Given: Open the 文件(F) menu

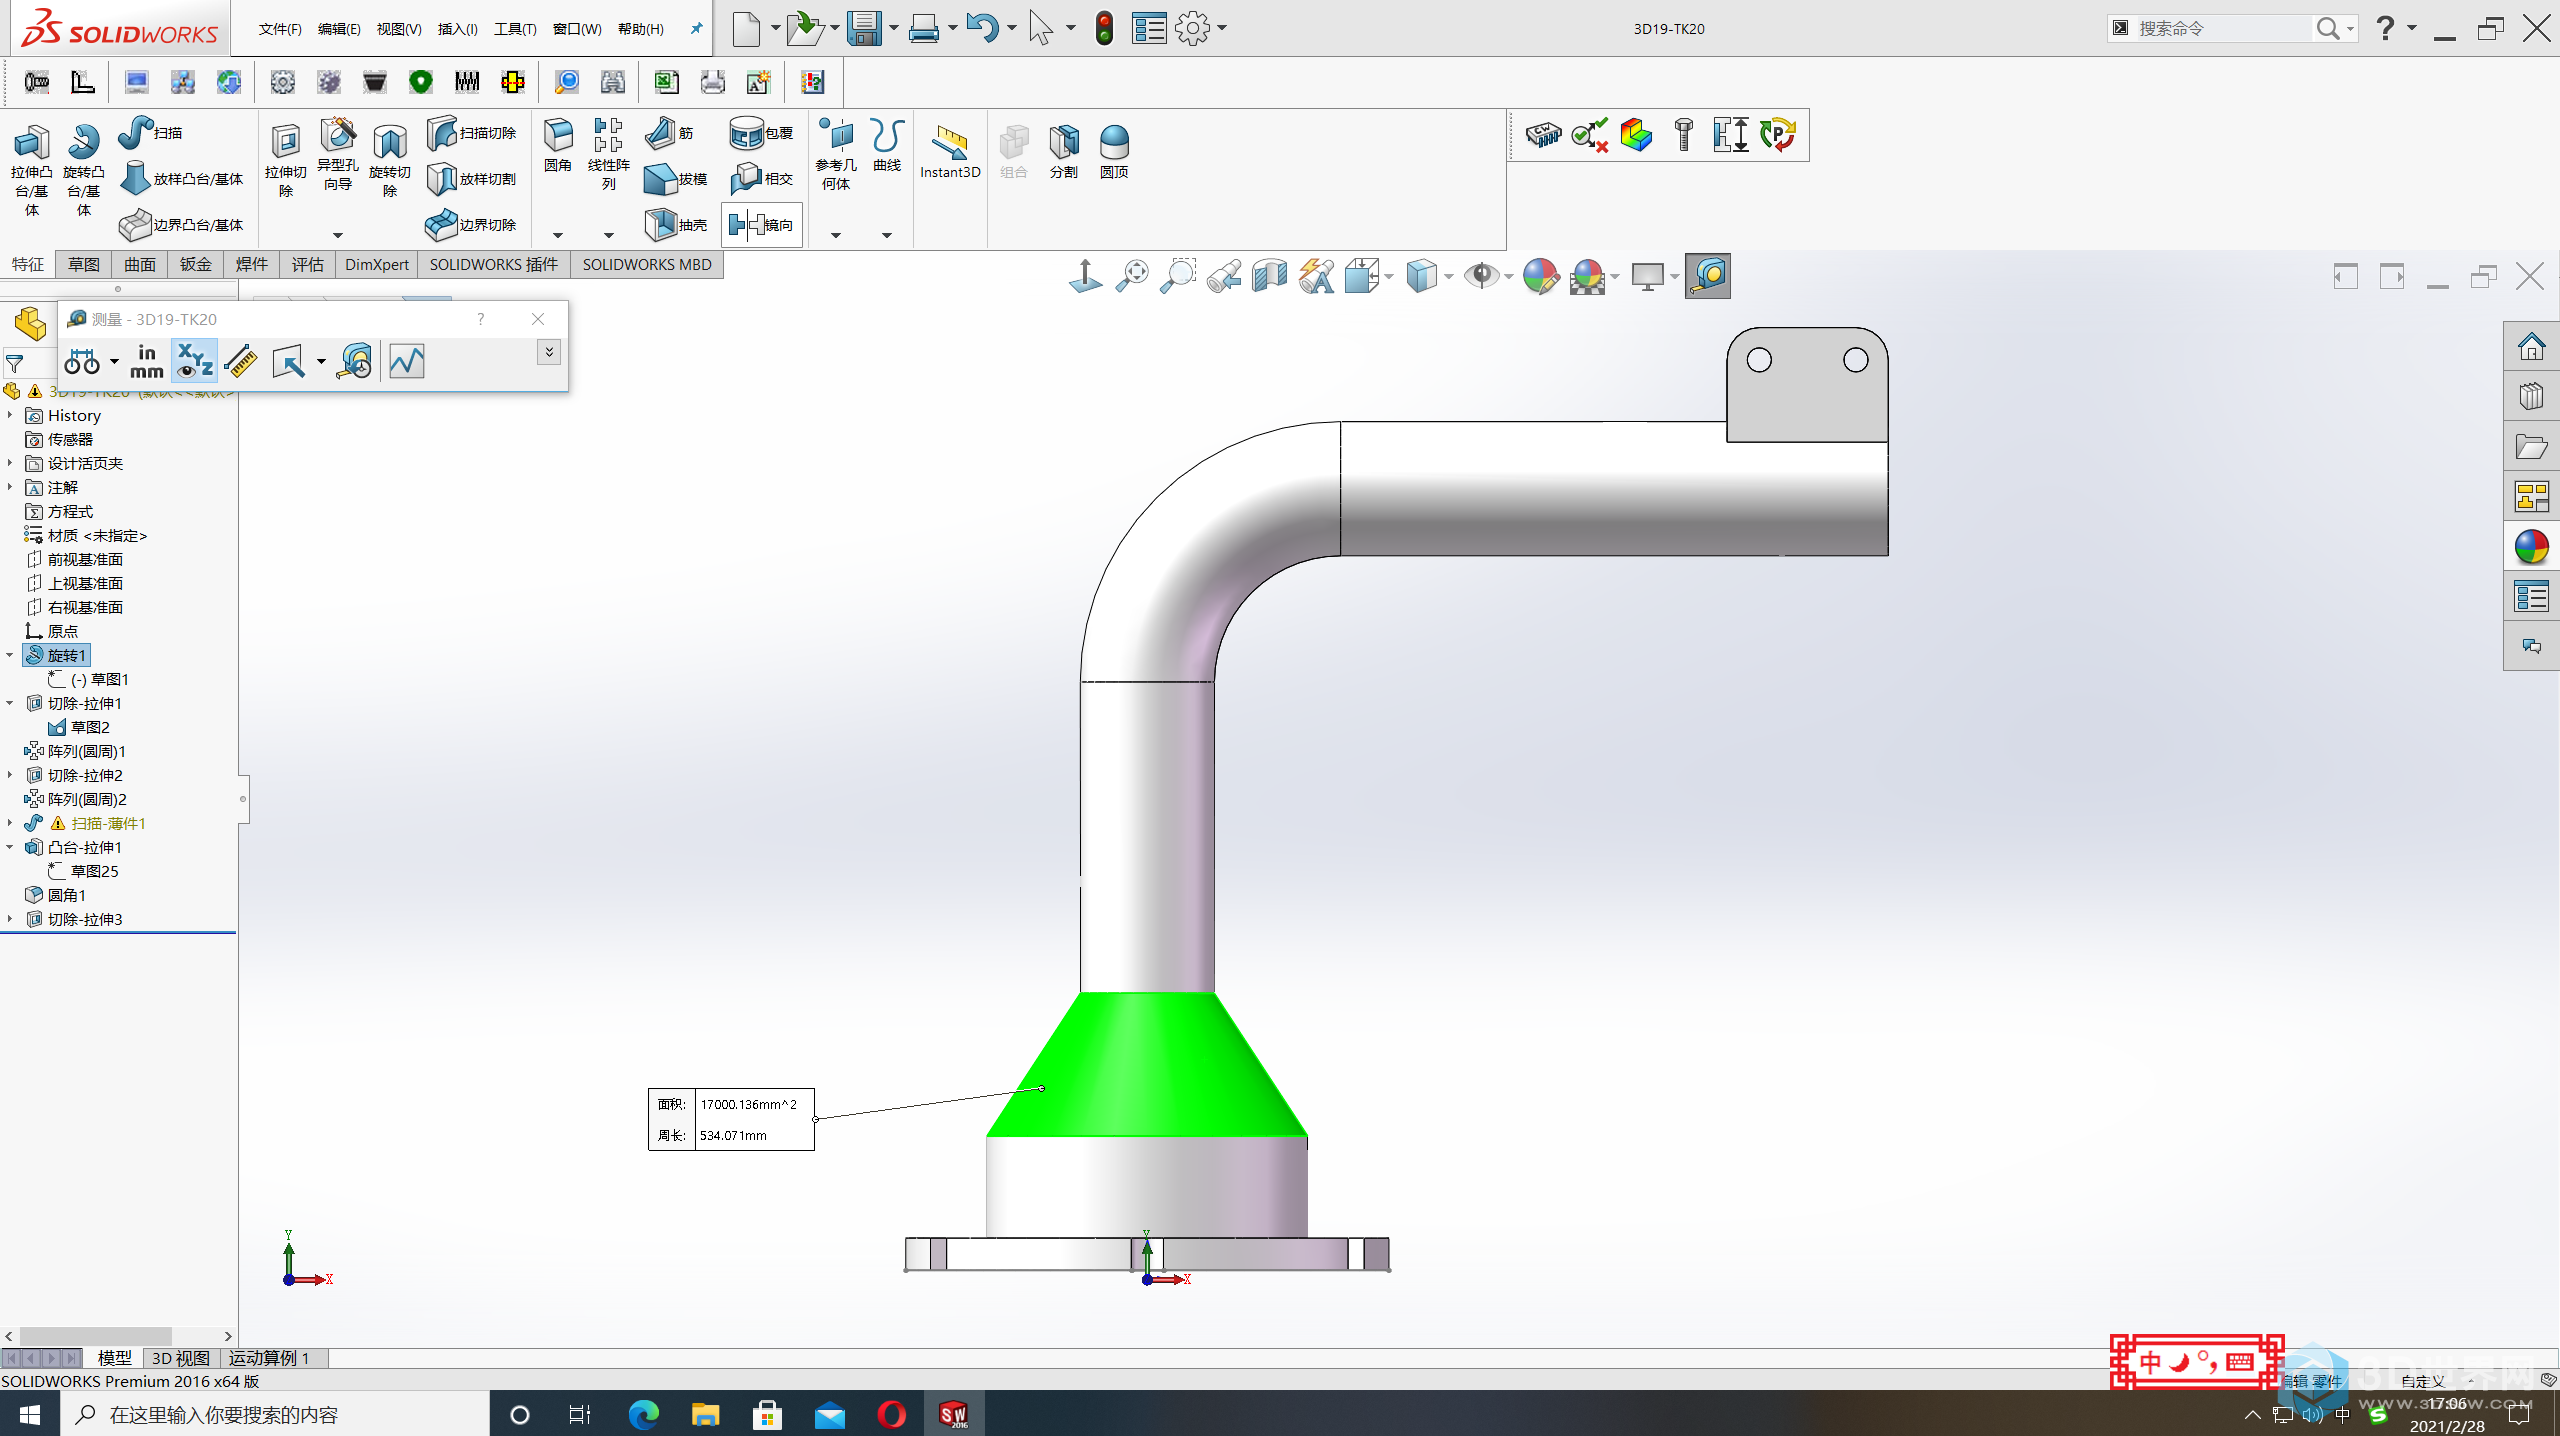Looking at the screenshot, I should pos(280,29).
